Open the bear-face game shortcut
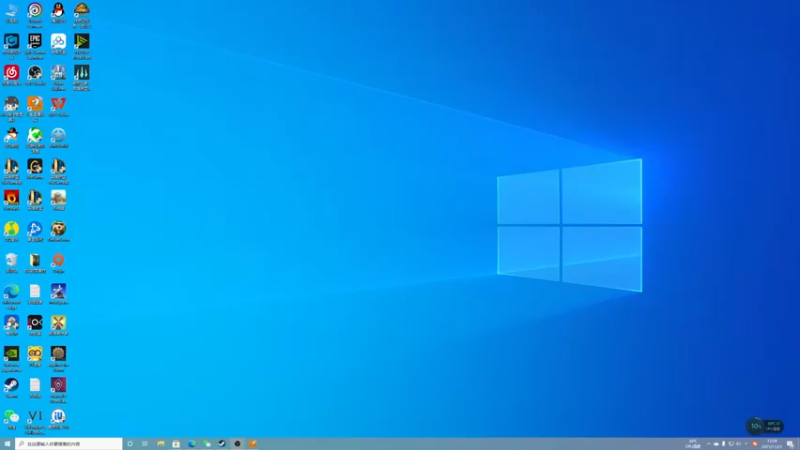Image resolution: width=800 pixels, height=450 pixels. click(x=58, y=229)
